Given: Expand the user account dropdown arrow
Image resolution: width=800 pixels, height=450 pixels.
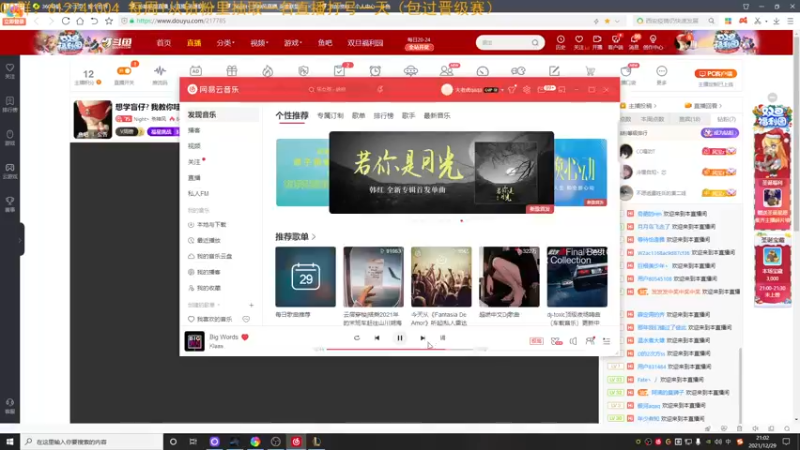Looking at the screenshot, I should click(x=502, y=90).
